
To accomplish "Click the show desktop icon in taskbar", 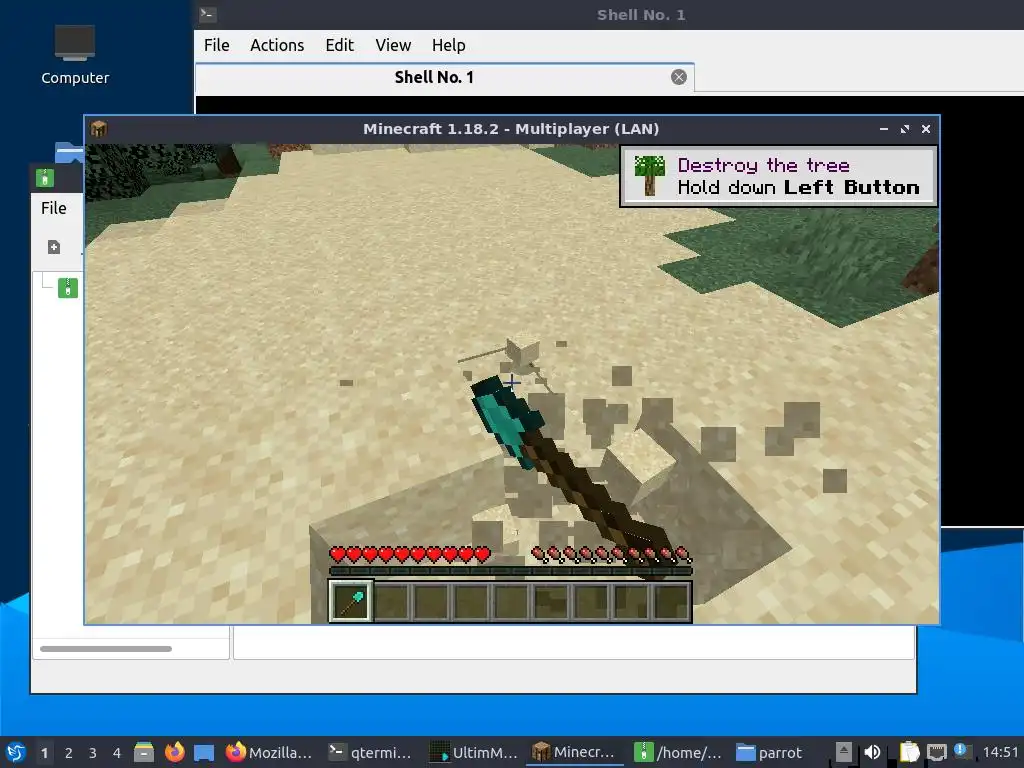I will point(204,753).
